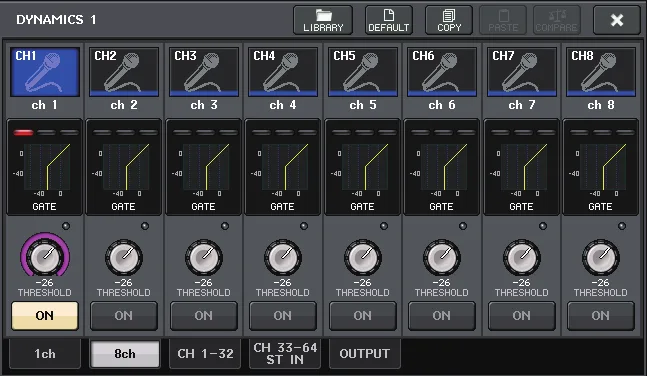The image size is (647, 376).
Task: Switch to the 1ch view tab
Action: (45, 354)
